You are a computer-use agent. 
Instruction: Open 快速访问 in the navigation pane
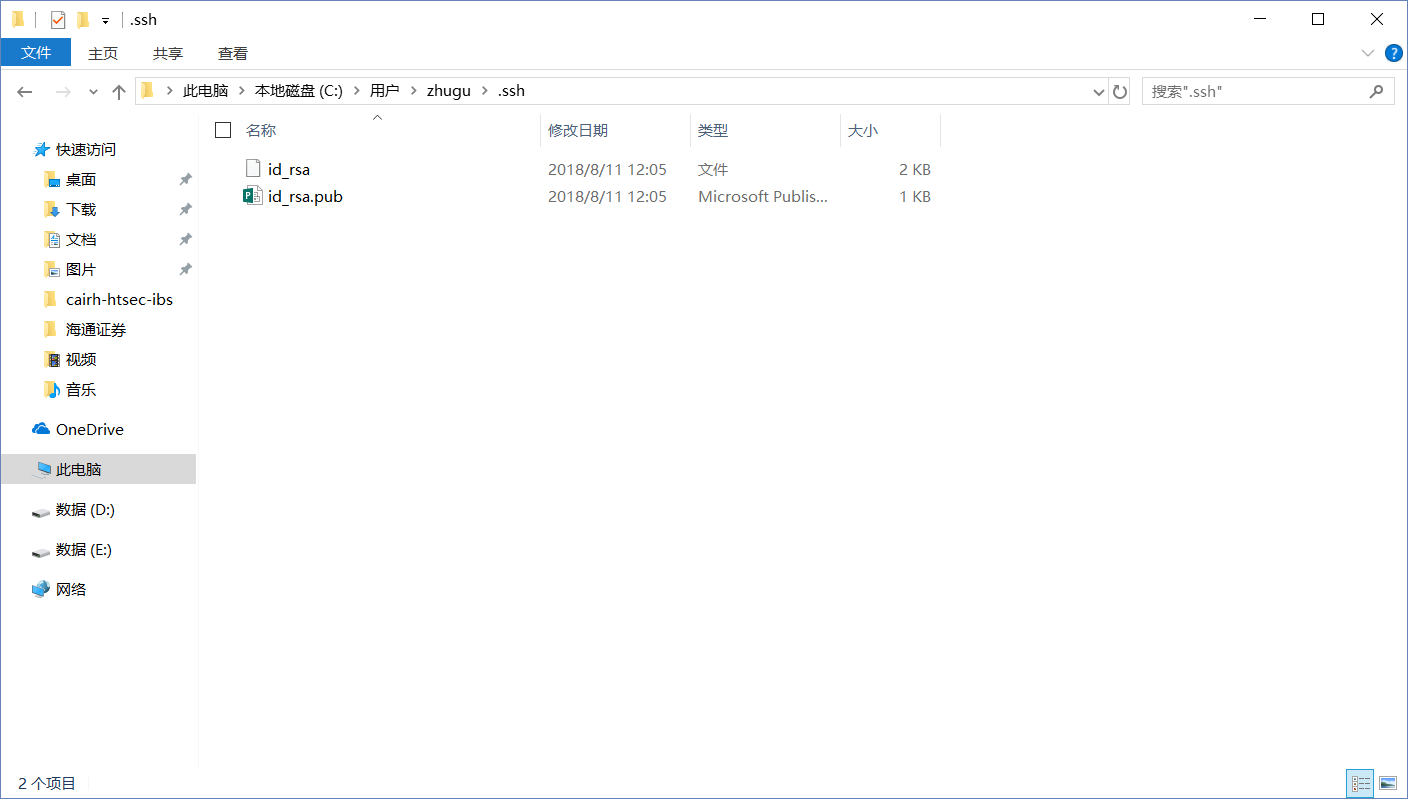pos(86,149)
